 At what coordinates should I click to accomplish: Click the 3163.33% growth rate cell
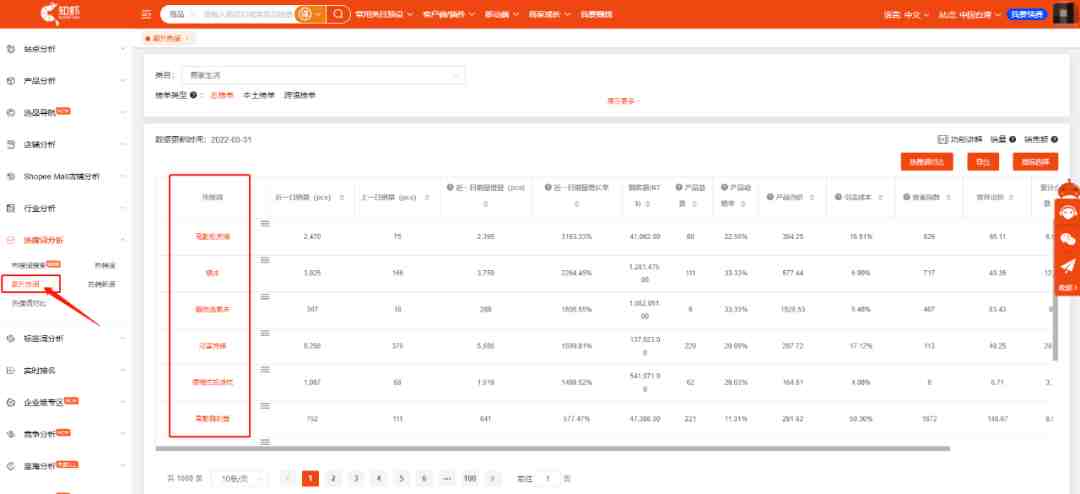(577, 236)
